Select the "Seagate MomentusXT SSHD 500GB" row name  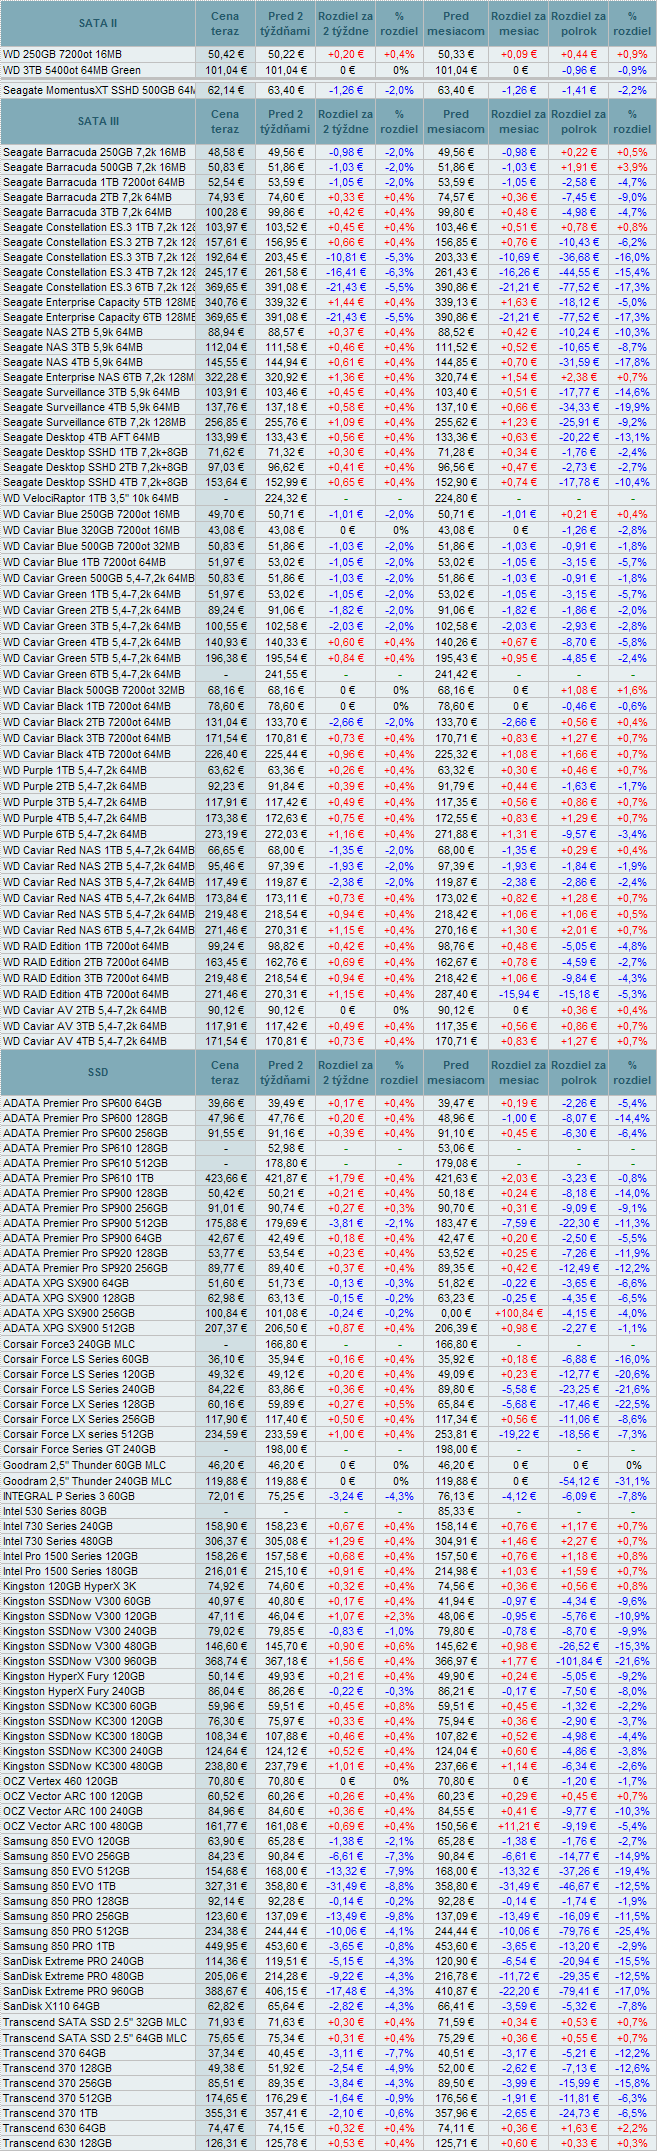click(x=98, y=90)
